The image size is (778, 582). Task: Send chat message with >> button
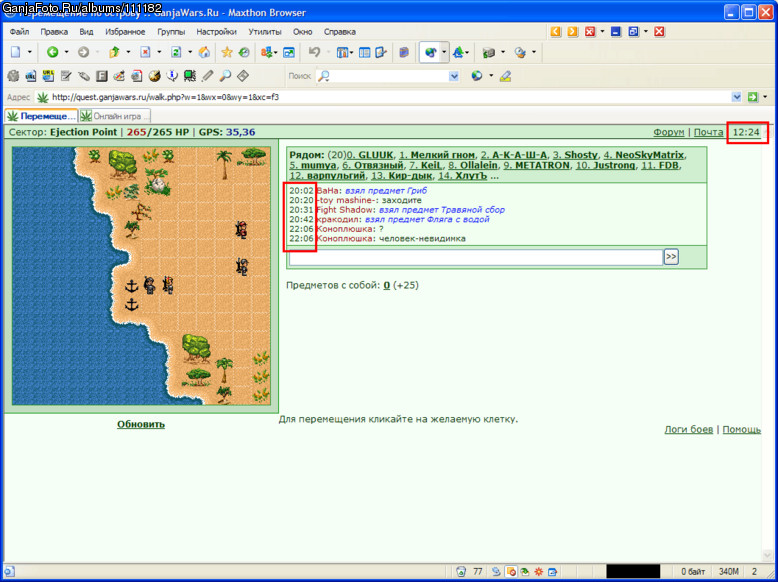tap(671, 257)
